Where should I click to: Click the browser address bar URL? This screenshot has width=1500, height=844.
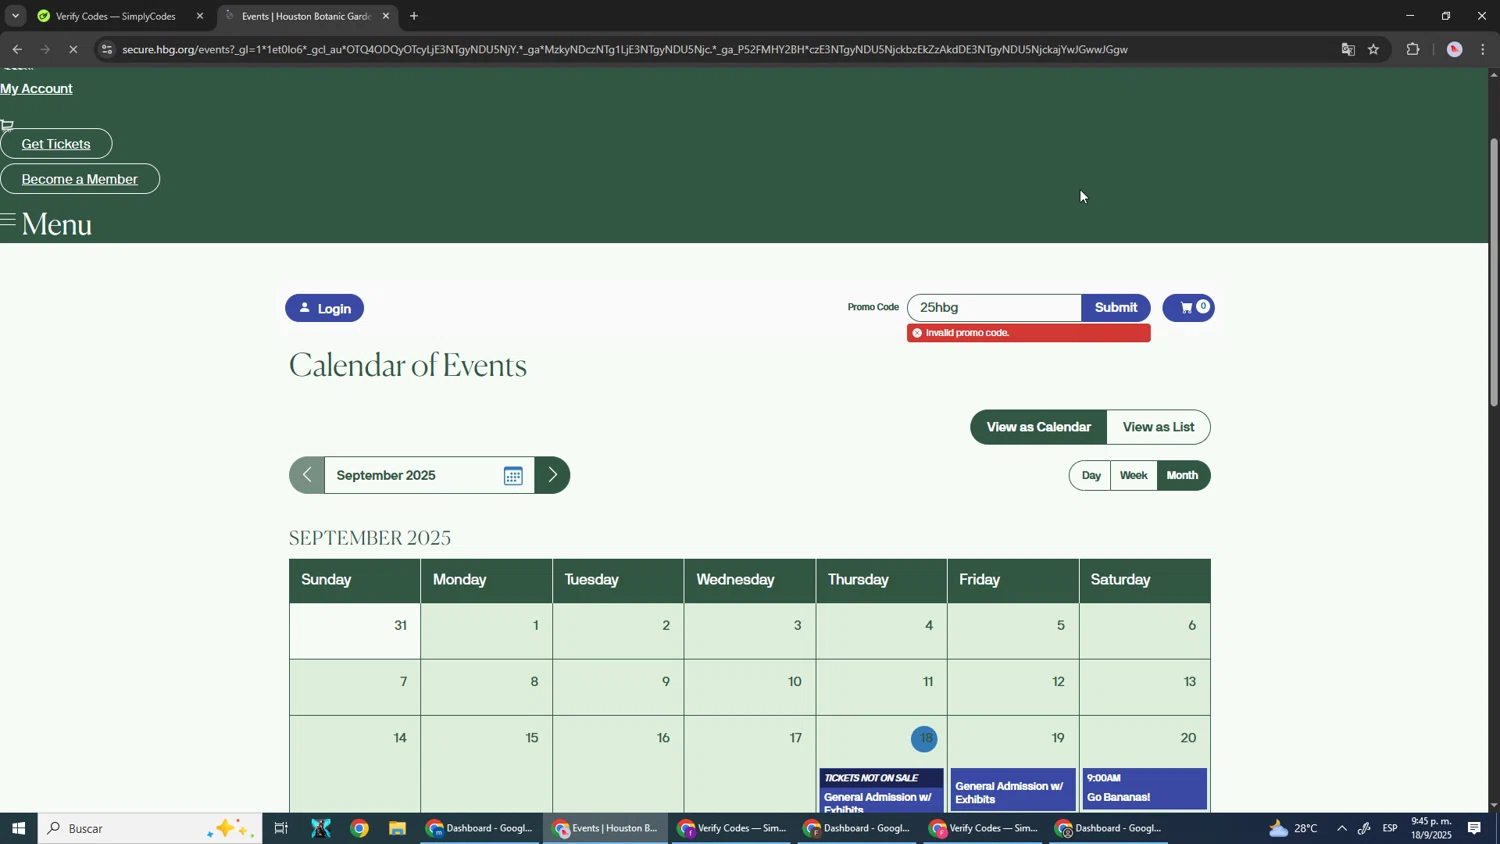pyautogui.click(x=625, y=49)
